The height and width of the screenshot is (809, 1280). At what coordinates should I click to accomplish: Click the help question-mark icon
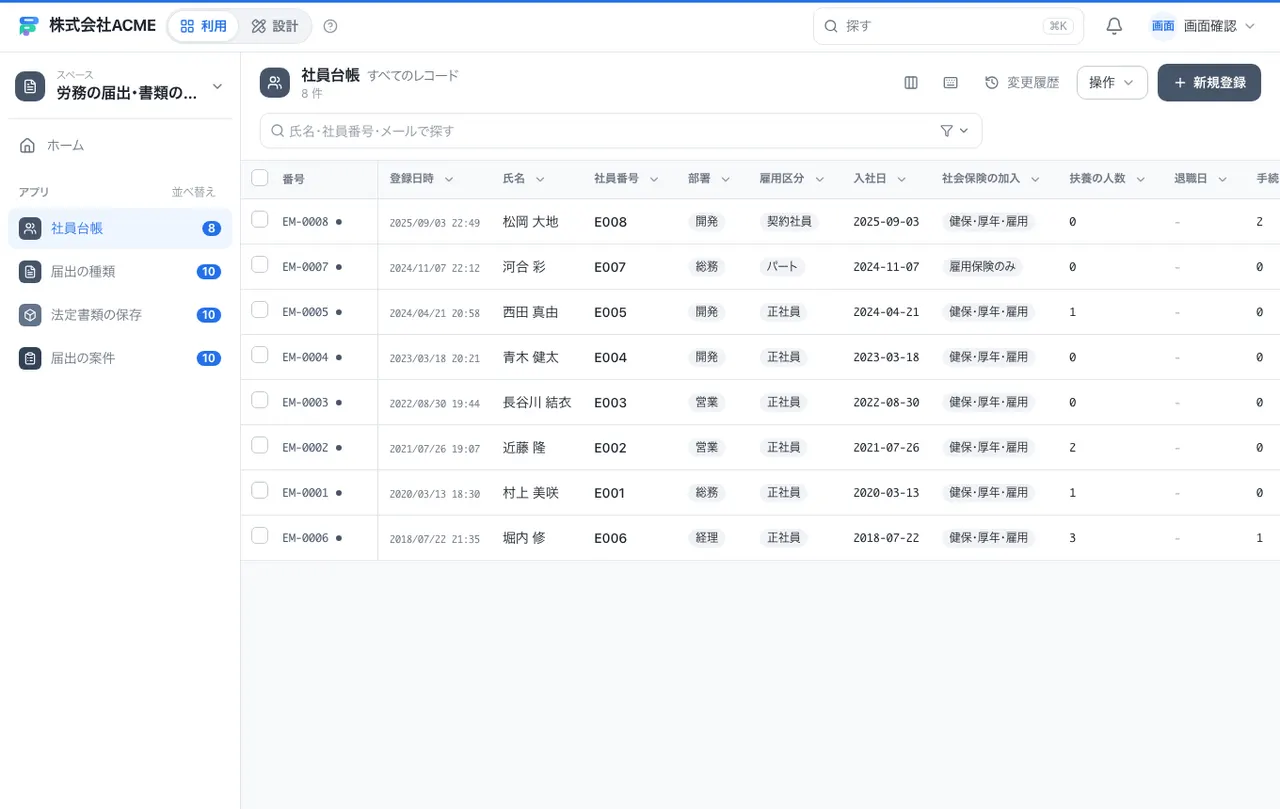click(x=331, y=26)
